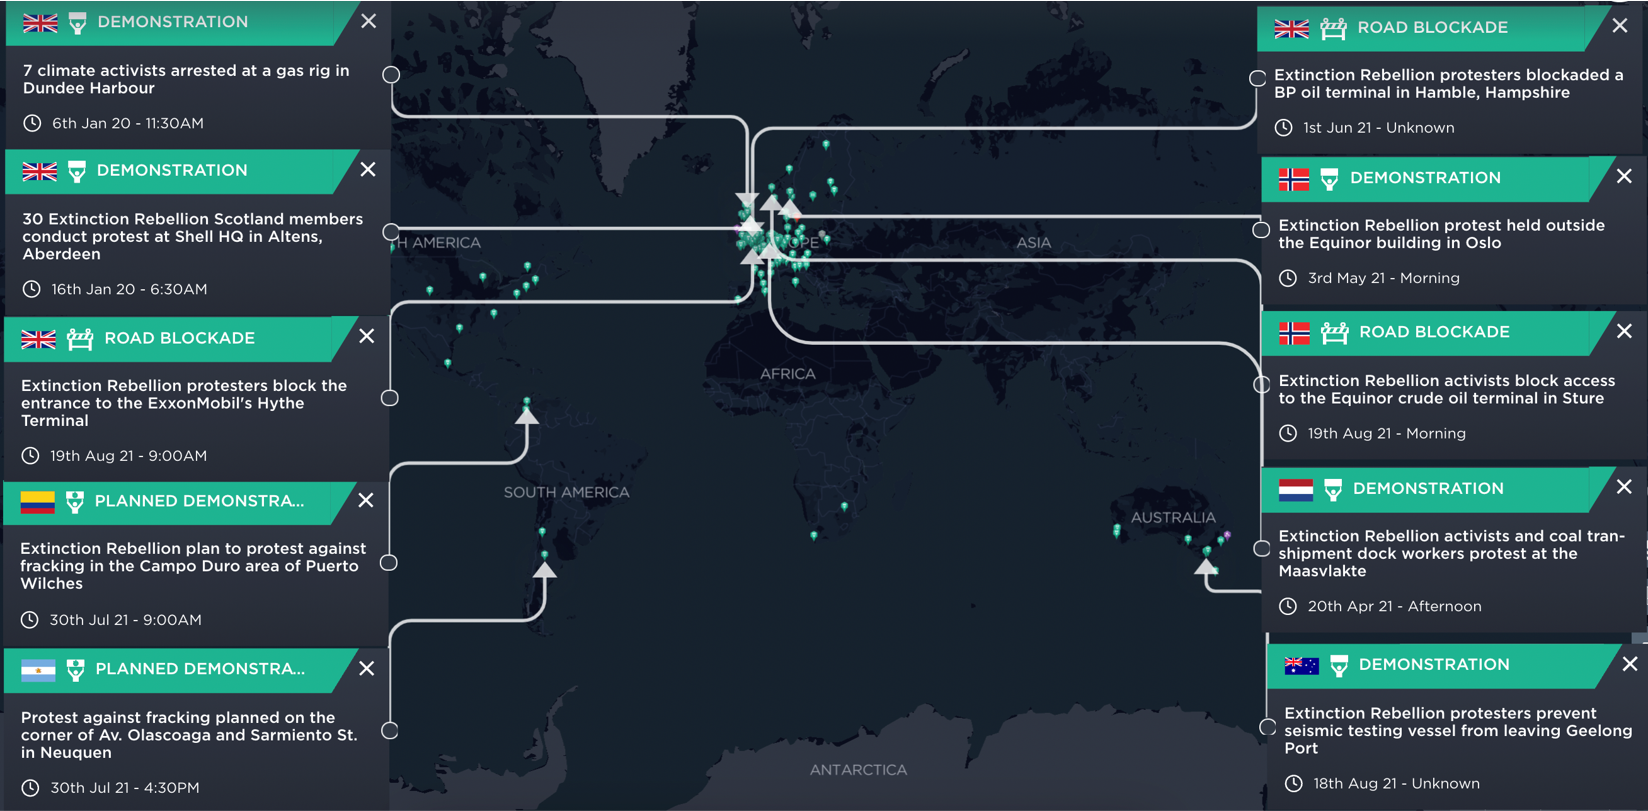The width and height of the screenshot is (1648, 811).
Task: Click clock icon beside 16th Jan 20 - 6:30AM
Action: pos(32,289)
